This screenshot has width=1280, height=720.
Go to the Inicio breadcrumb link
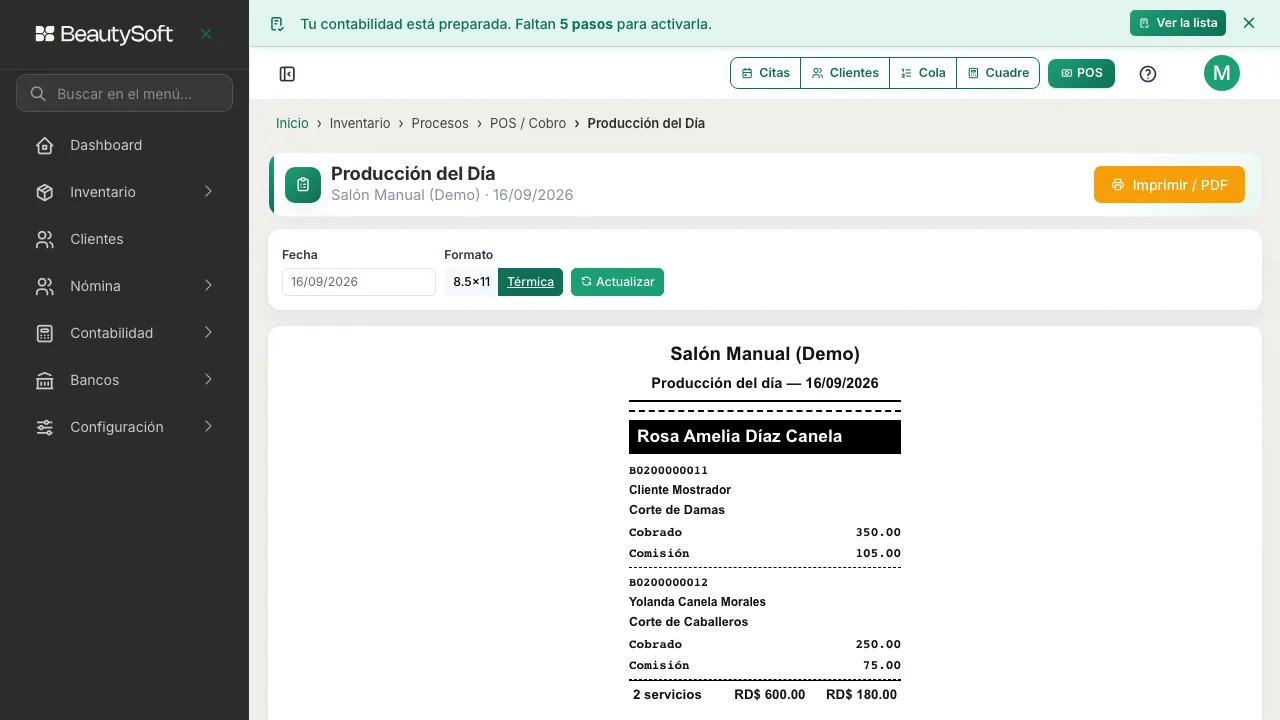292,123
